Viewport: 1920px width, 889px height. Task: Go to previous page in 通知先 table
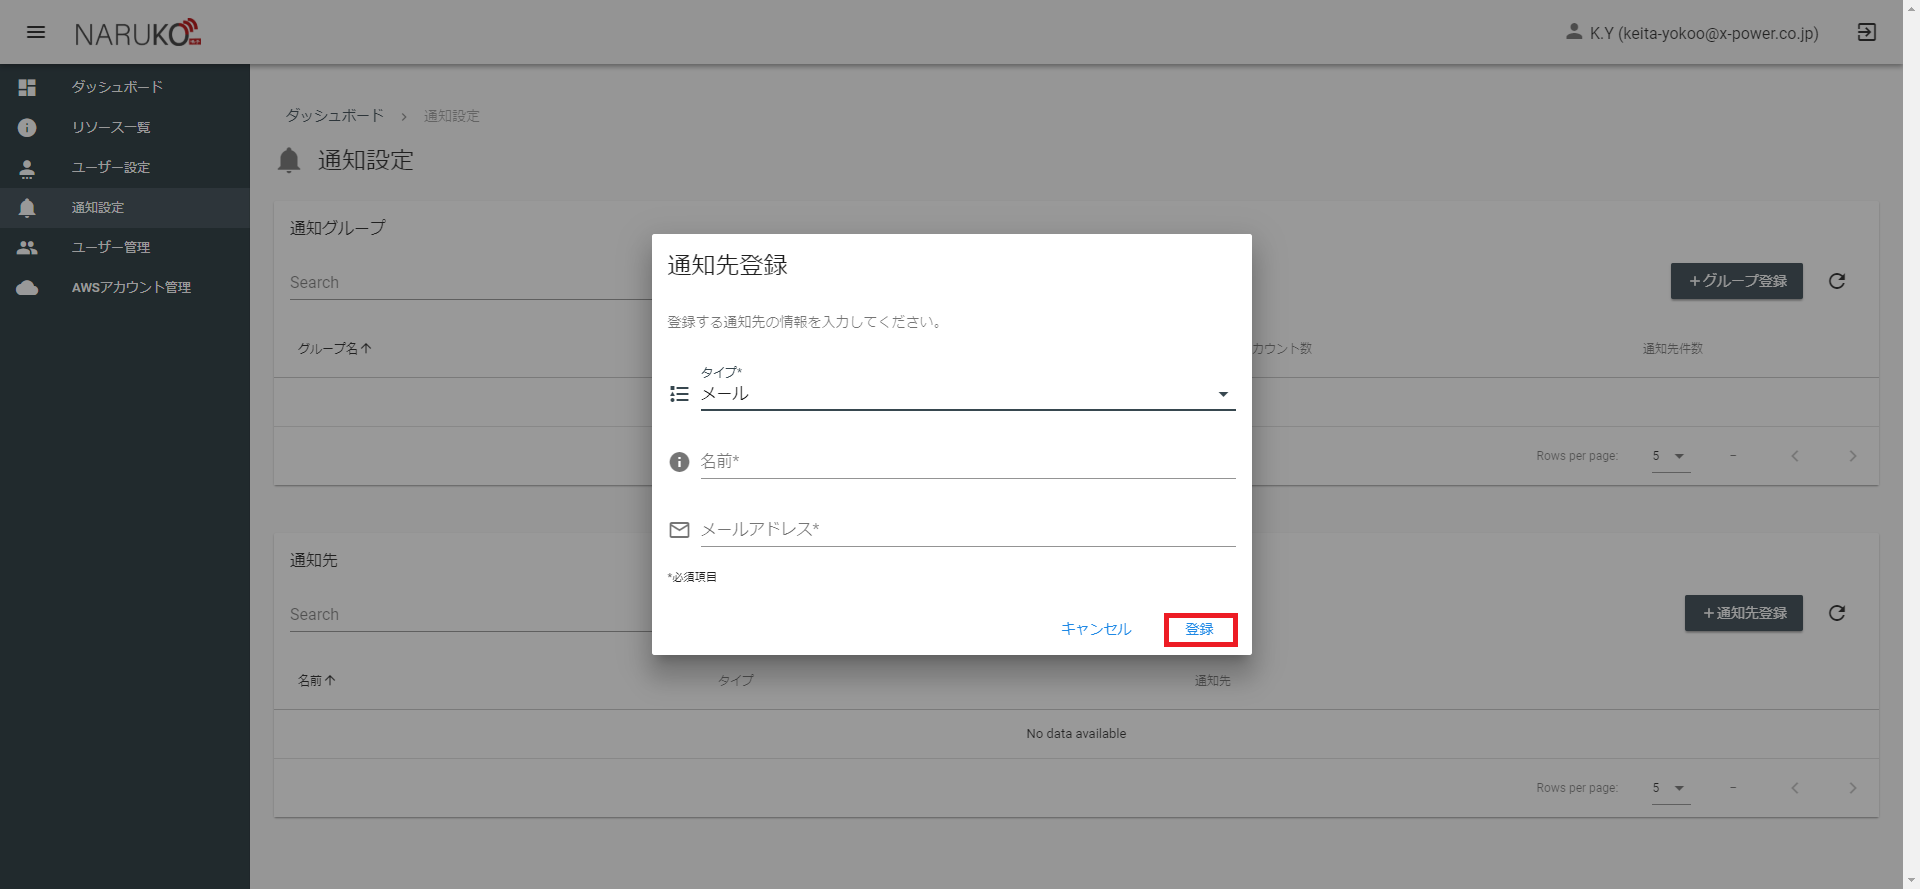[1795, 788]
